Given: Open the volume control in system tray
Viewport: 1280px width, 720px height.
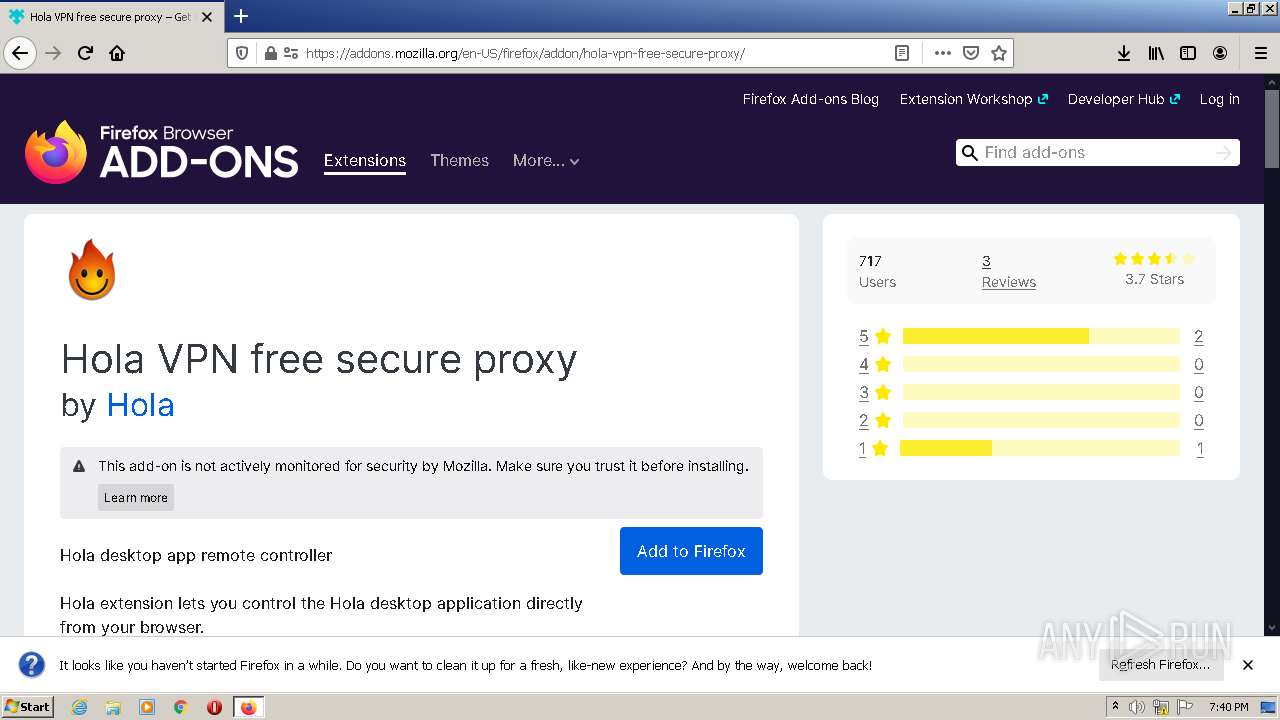Looking at the screenshot, I should click(1137, 707).
